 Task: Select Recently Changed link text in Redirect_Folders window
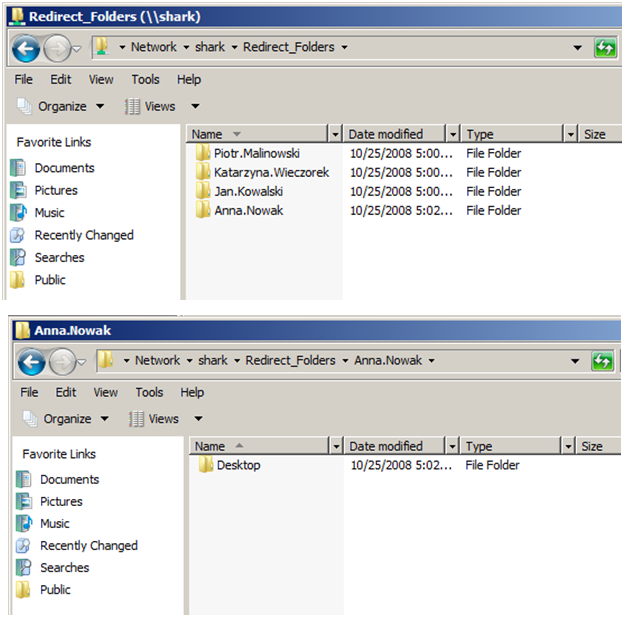(x=84, y=235)
